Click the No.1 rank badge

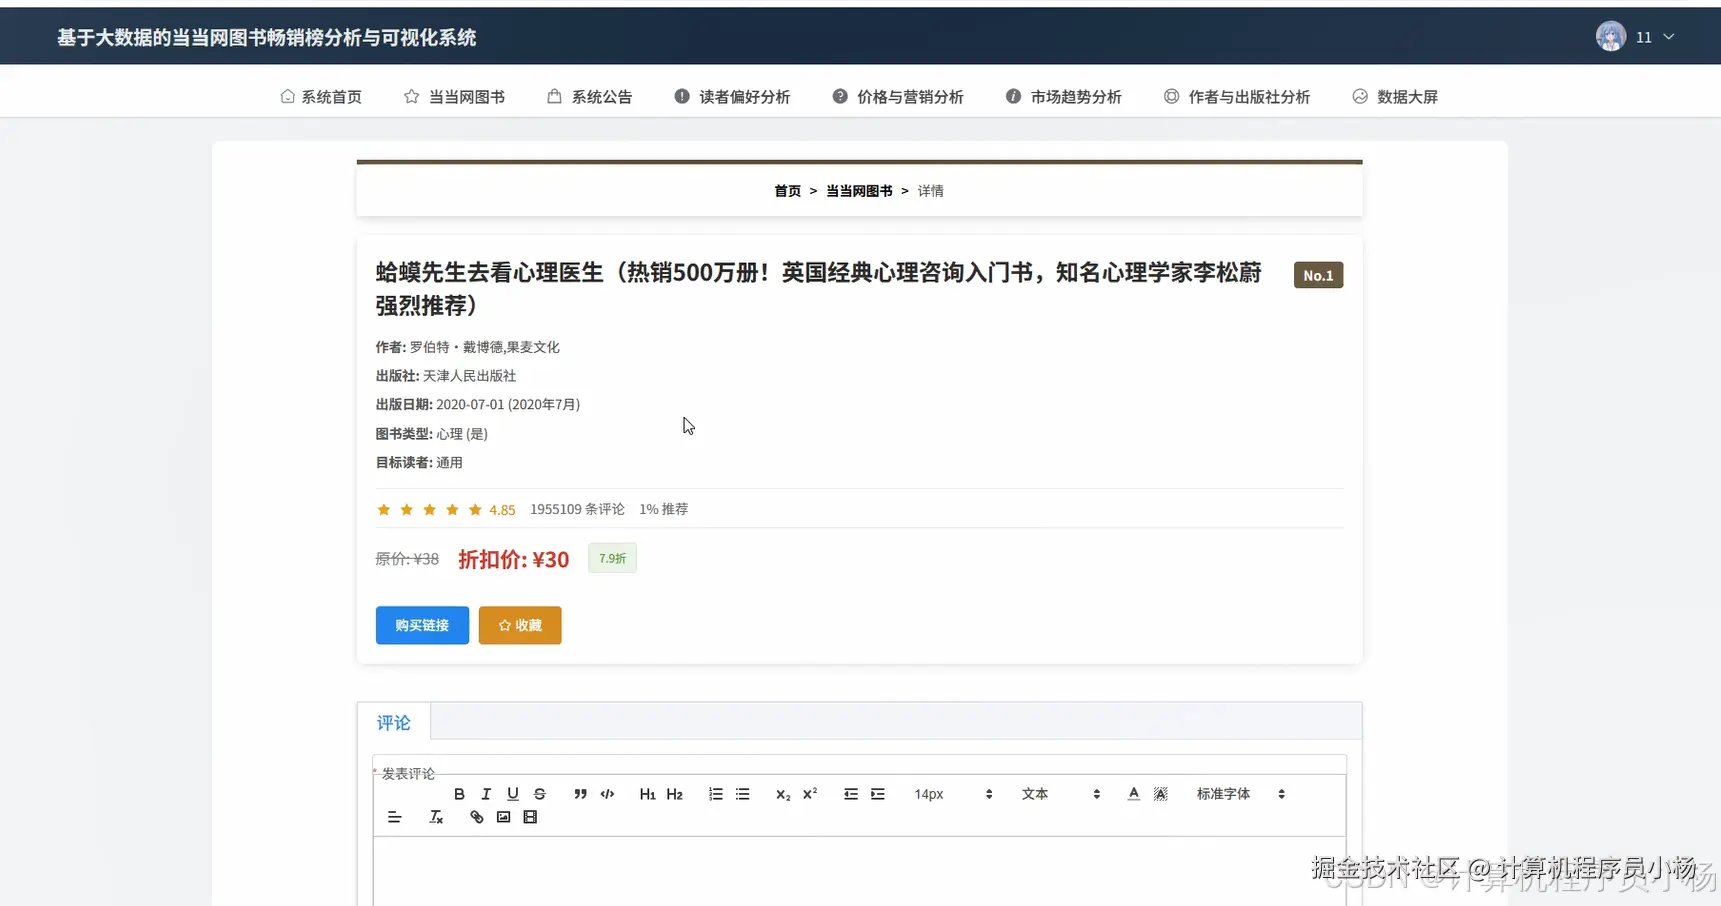pos(1318,275)
